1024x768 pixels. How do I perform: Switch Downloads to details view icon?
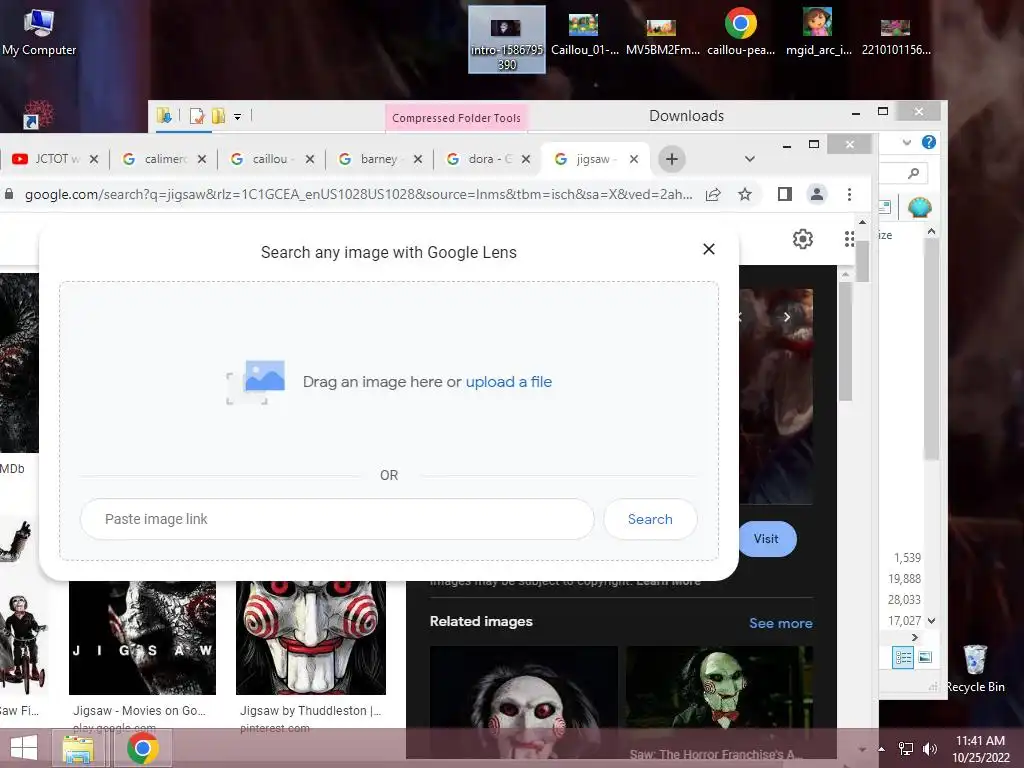[x=903, y=657]
